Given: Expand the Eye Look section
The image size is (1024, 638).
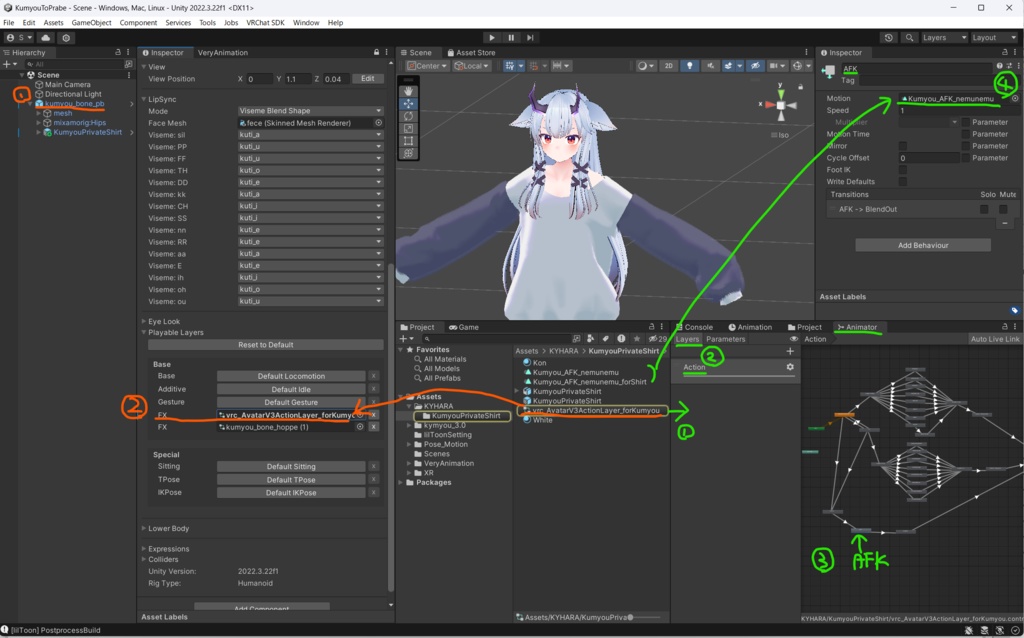Looking at the screenshot, I should [144, 321].
